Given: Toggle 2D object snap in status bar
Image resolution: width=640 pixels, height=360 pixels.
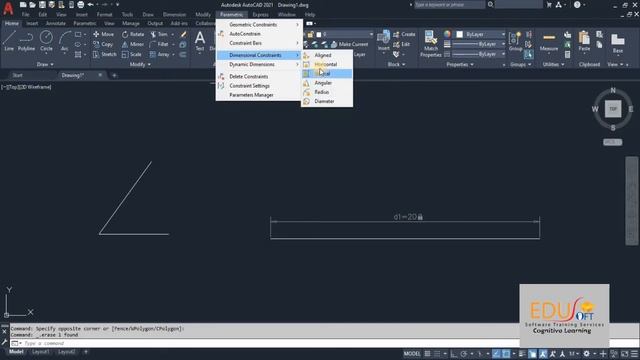Looking at the screenshot, I should click(506, 354).
